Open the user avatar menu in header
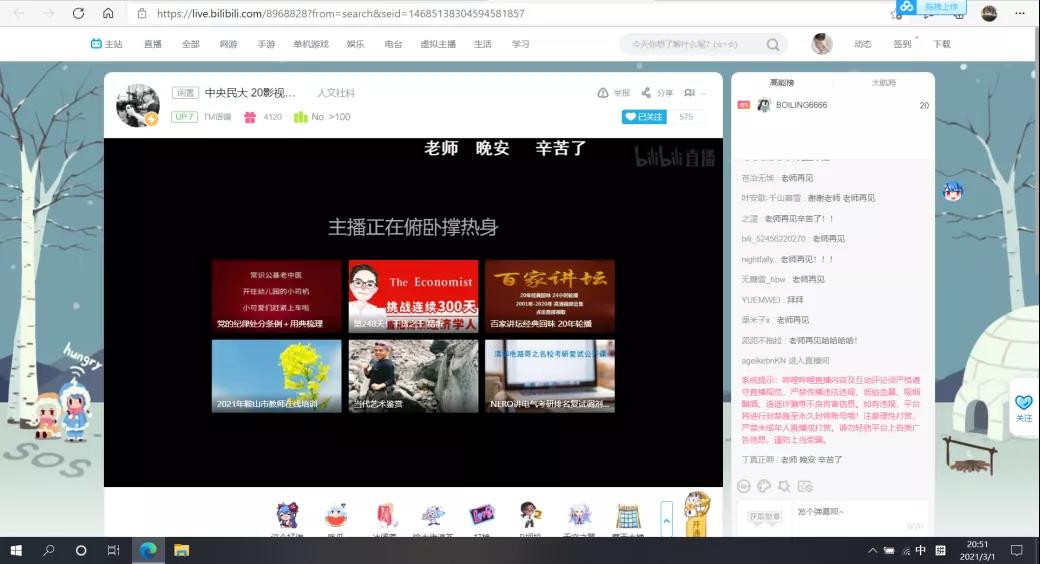The image size is (1040, 564). pyautogui.click(x=822, y=44)
